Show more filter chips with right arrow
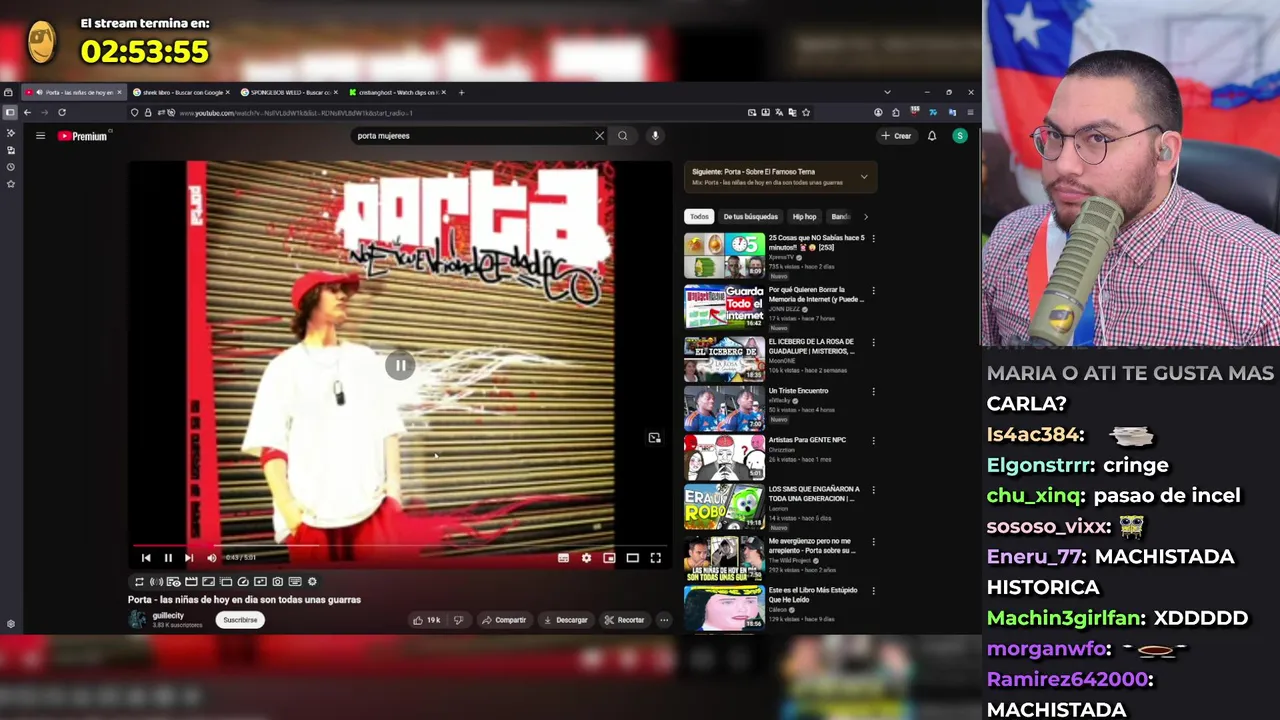1280x720 pixels. pos(866,216)
